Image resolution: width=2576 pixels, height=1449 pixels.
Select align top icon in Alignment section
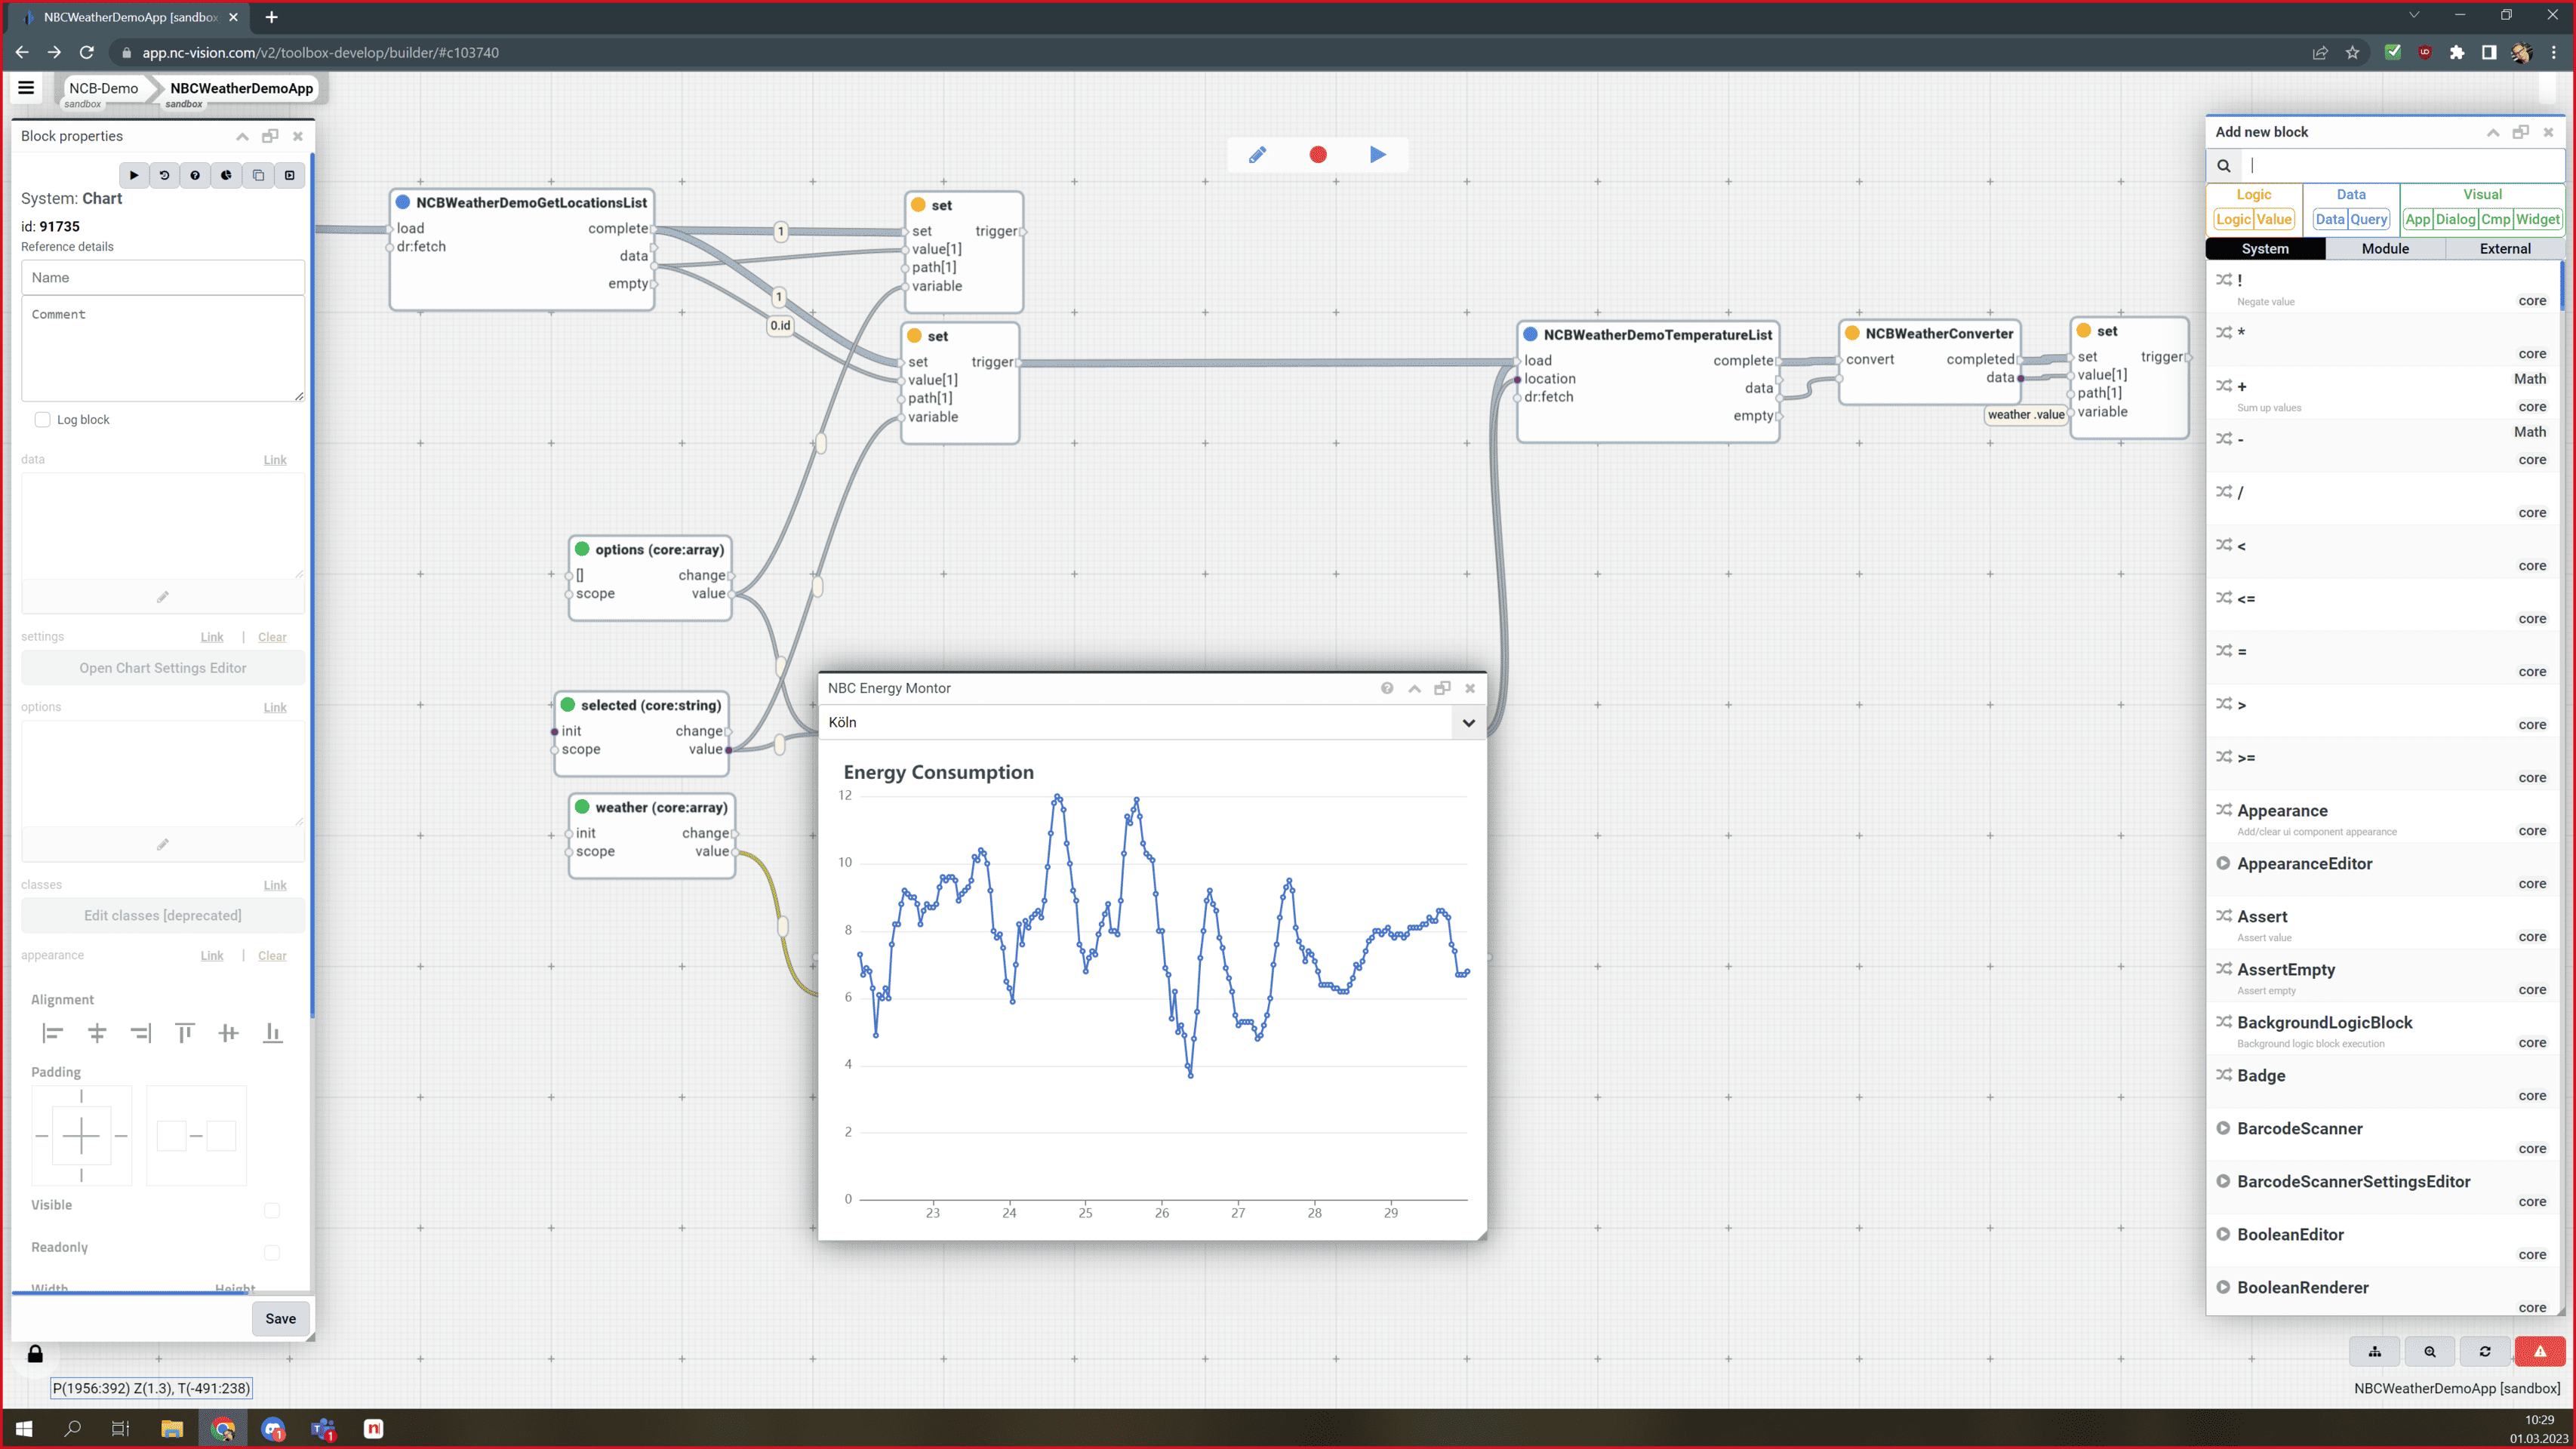[185, 1033]
